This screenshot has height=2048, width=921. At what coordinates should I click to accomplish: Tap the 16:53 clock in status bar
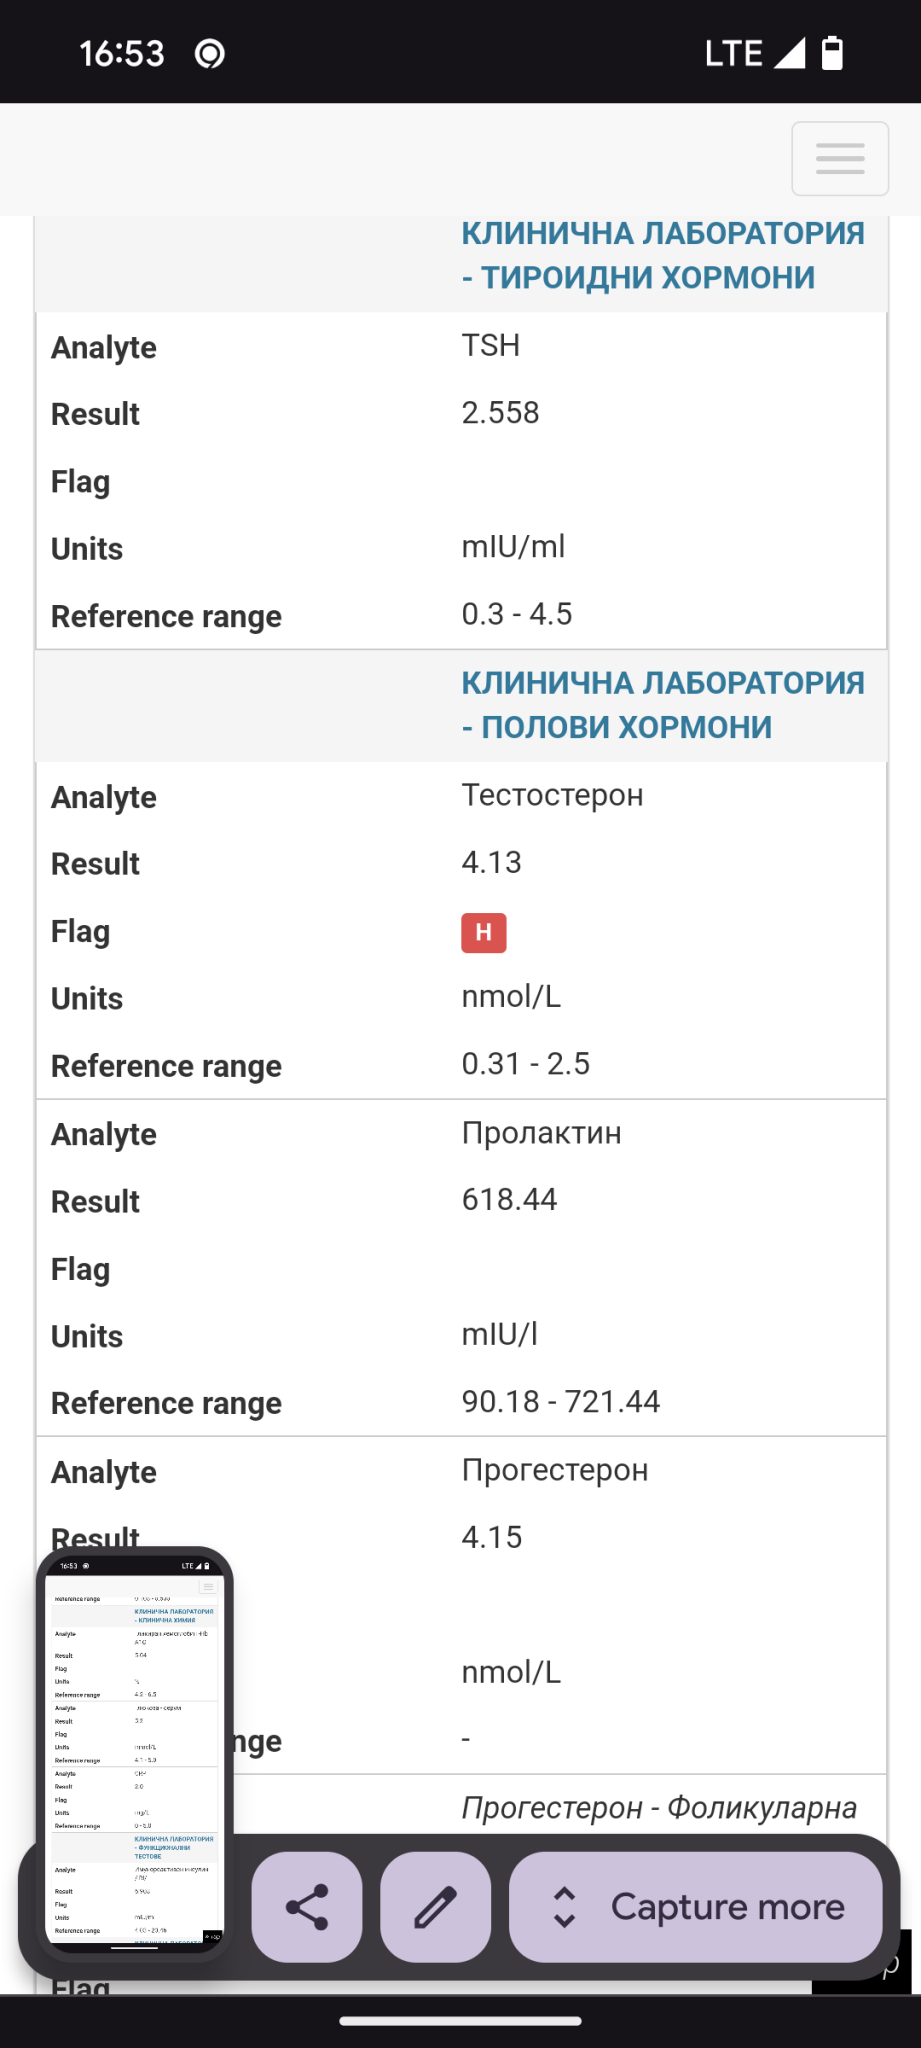(x=121, y=53)
